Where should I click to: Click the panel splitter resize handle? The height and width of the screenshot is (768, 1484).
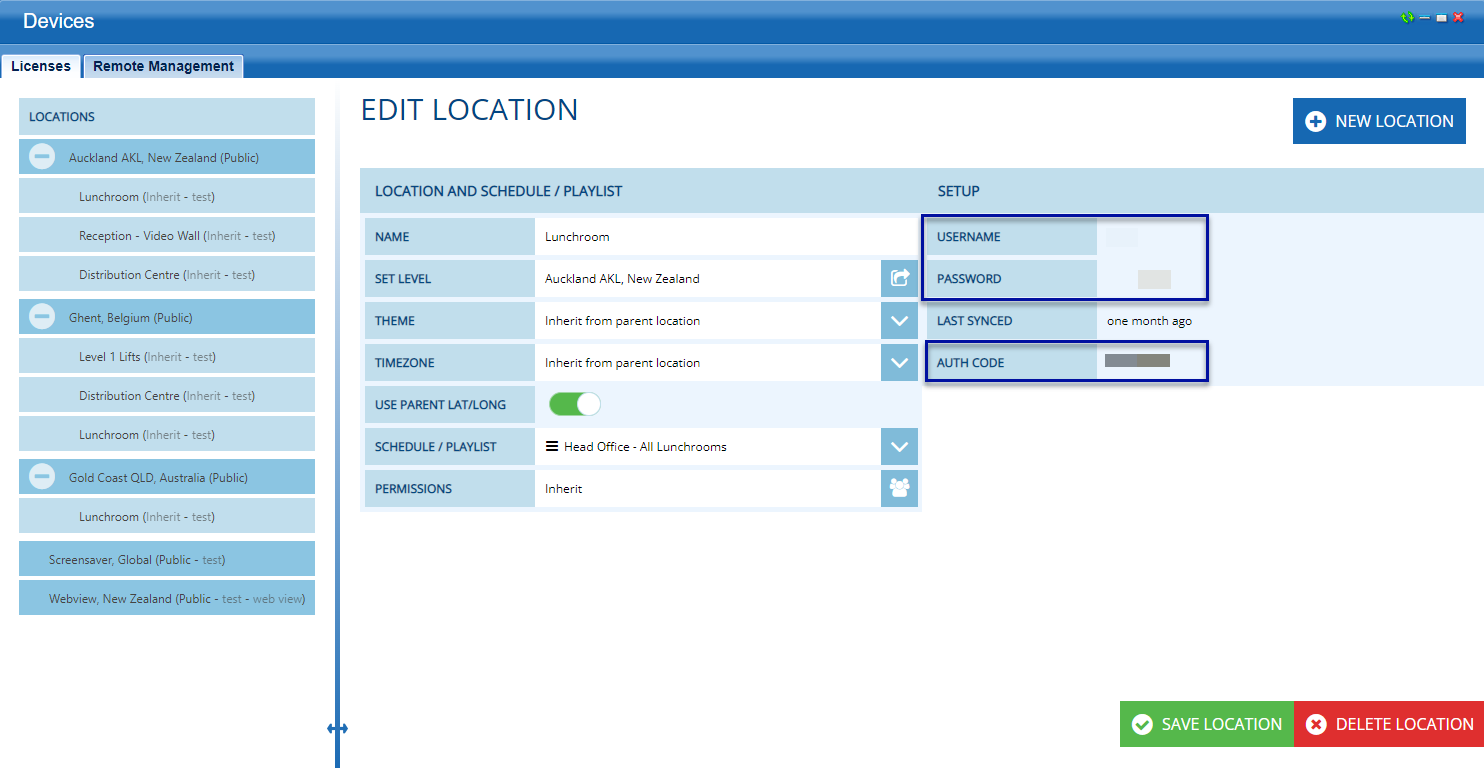(x=337, y=729)
